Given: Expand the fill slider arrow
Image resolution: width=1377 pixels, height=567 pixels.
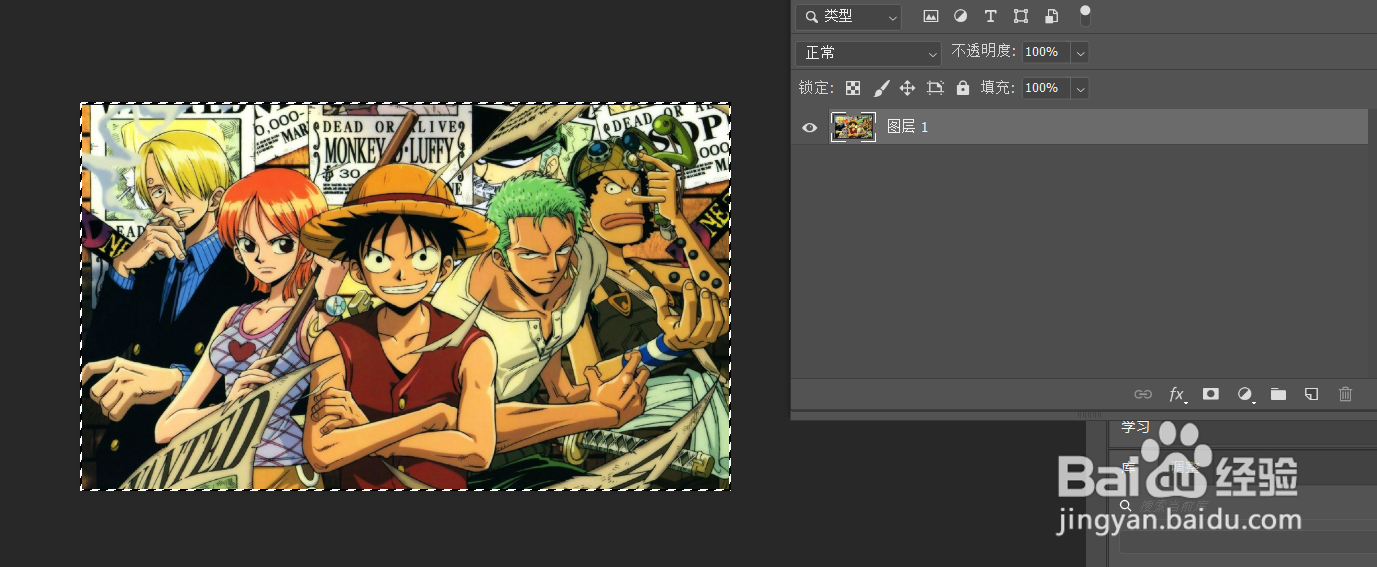Looking at the screenshot, I should [1080, 88].
